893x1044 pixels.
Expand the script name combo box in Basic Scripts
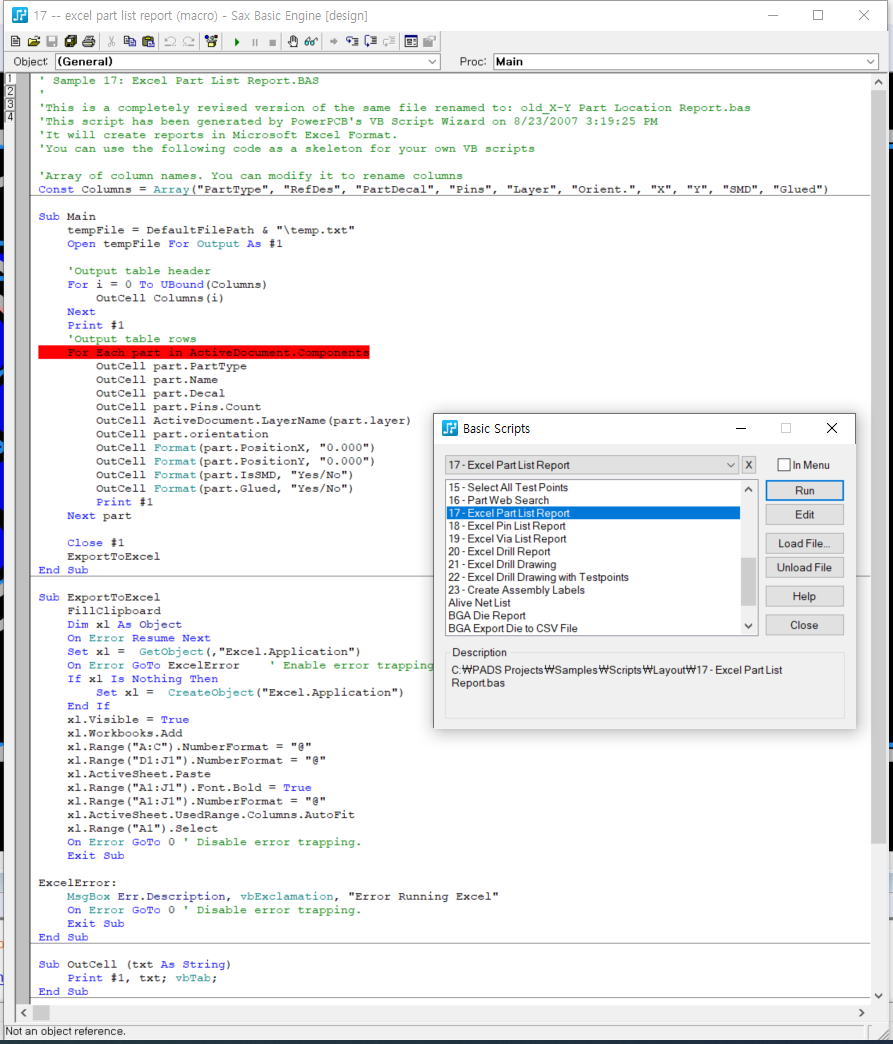click(729, 465)
